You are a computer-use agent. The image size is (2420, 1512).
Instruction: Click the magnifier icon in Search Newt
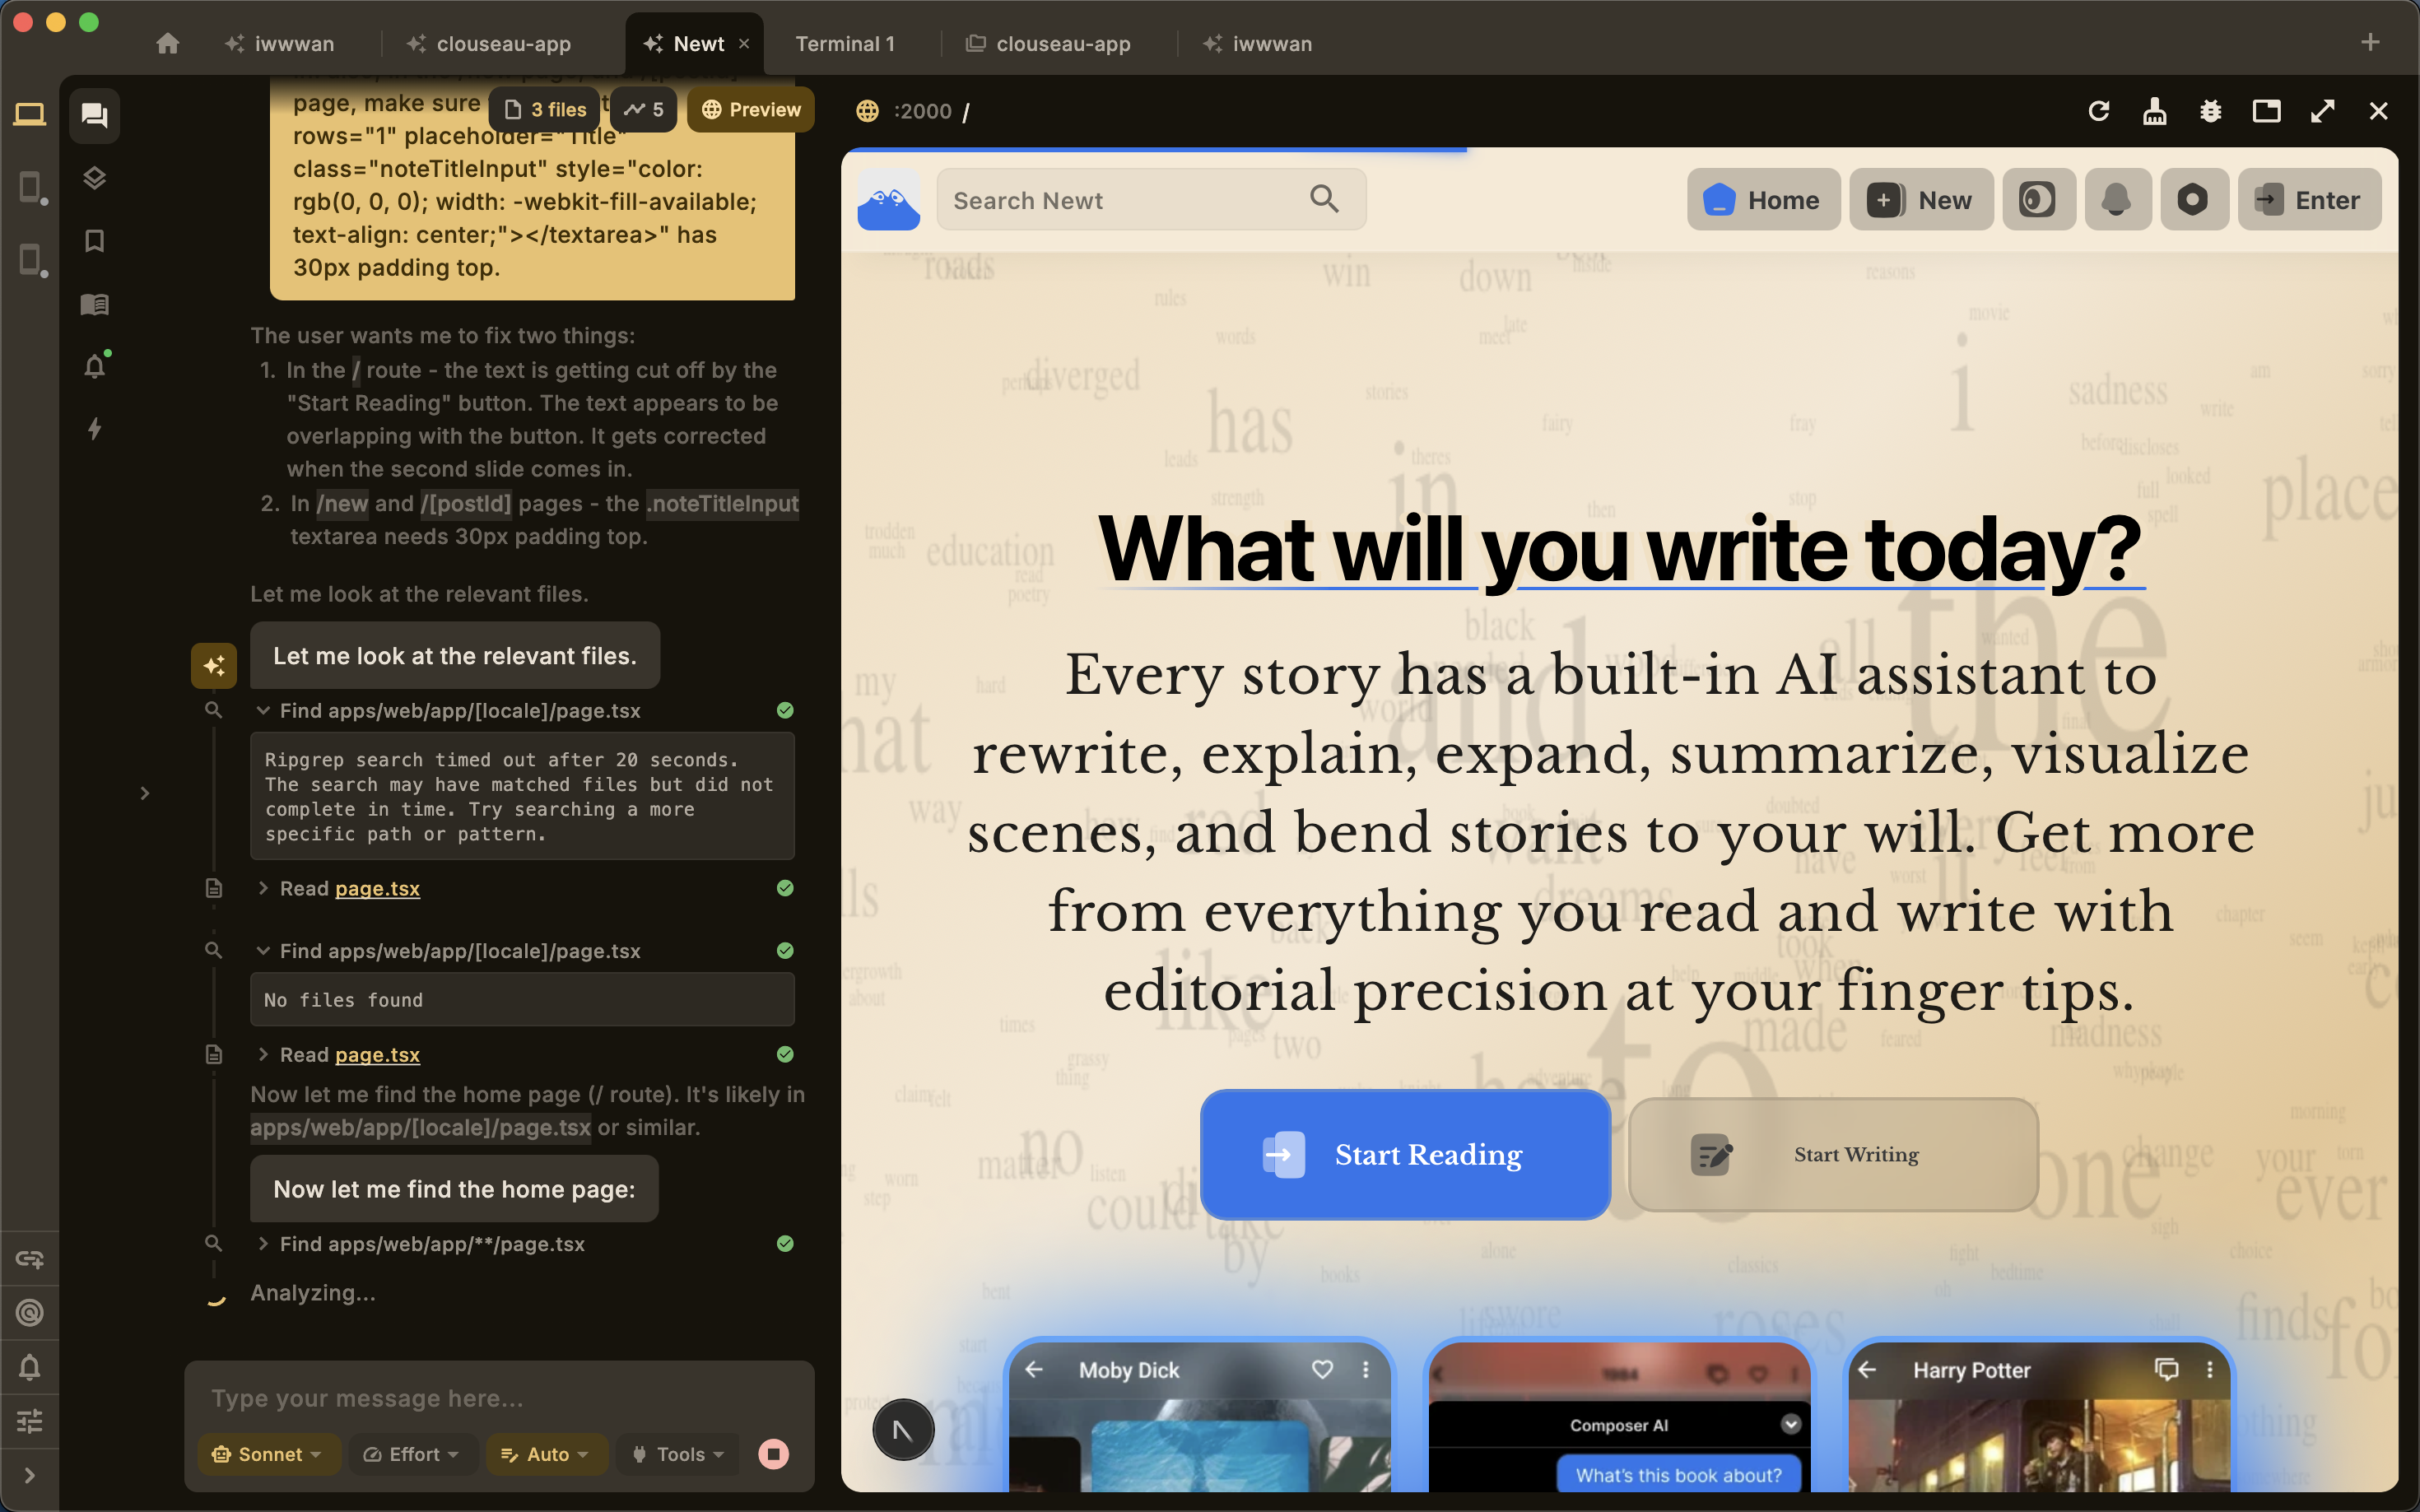[1324, 199]
